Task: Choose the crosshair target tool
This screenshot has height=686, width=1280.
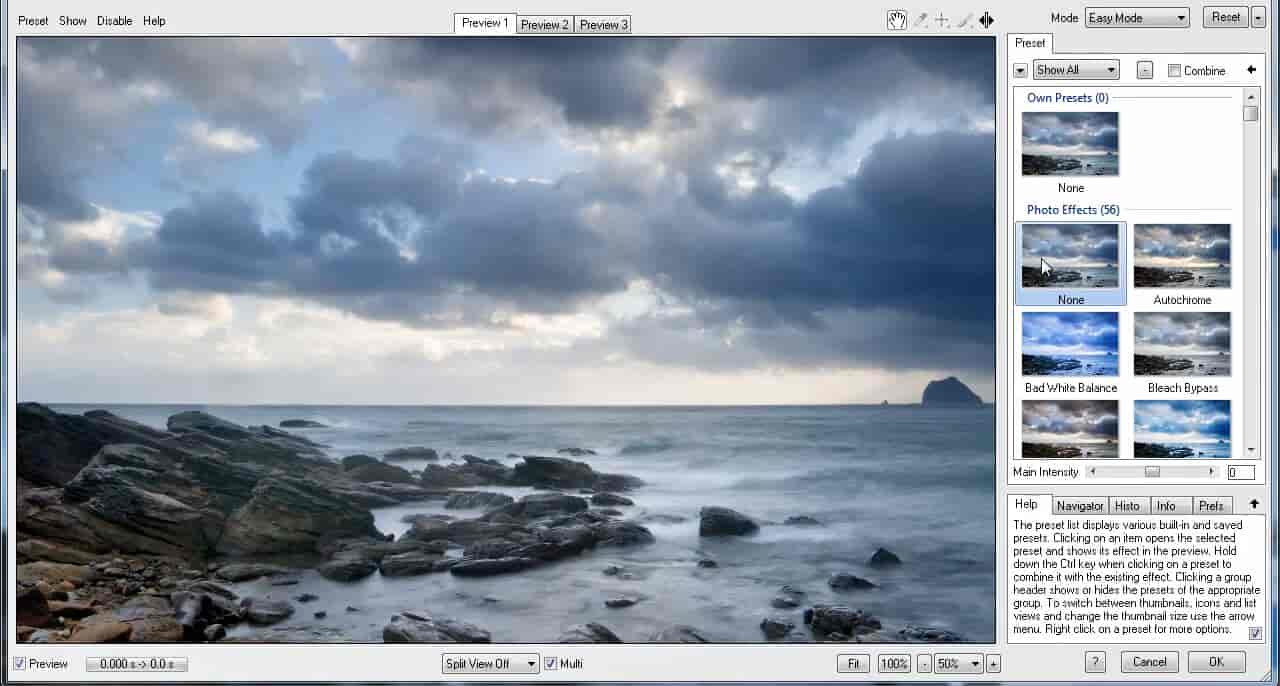Action: pyautogui.click(x=942, y=20)
